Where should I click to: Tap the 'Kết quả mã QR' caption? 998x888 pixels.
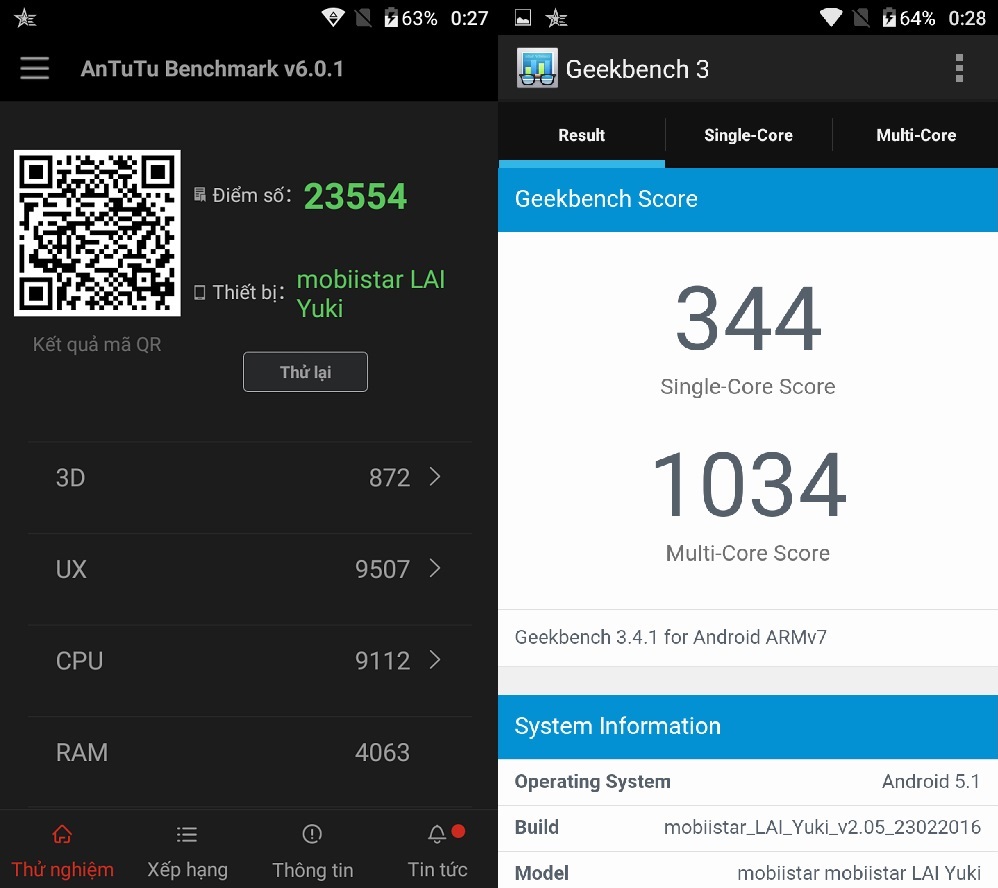97,344
